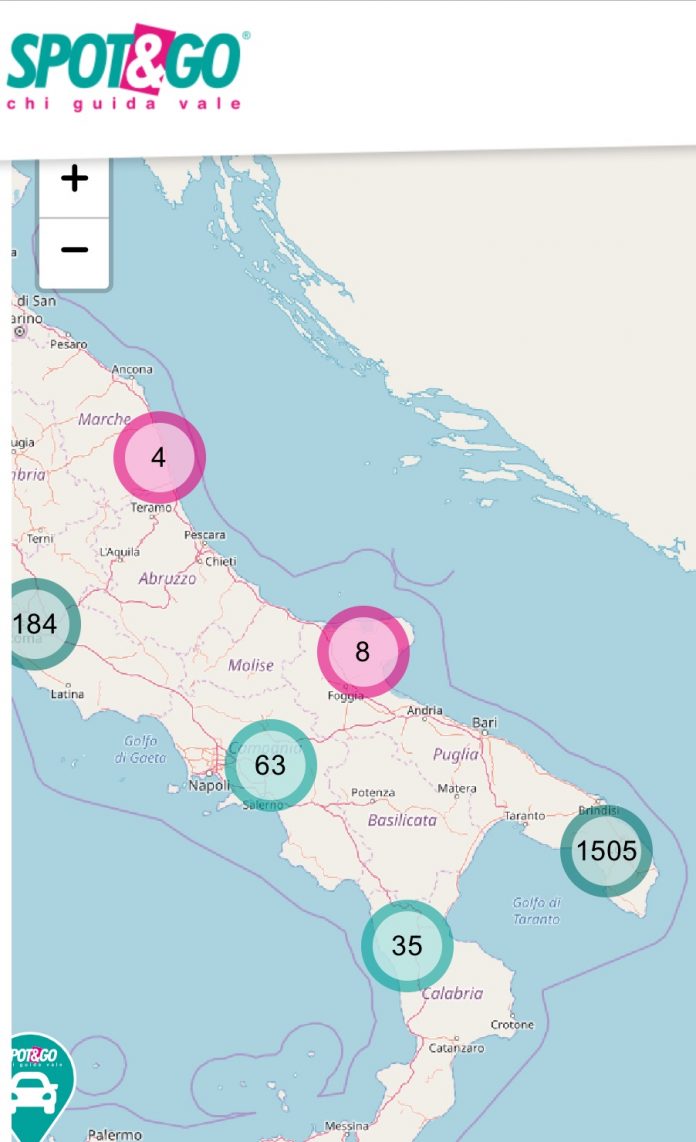The image size is (696, 1142).
Task: Click the Bari city label
Action: [x=485, y=722]
